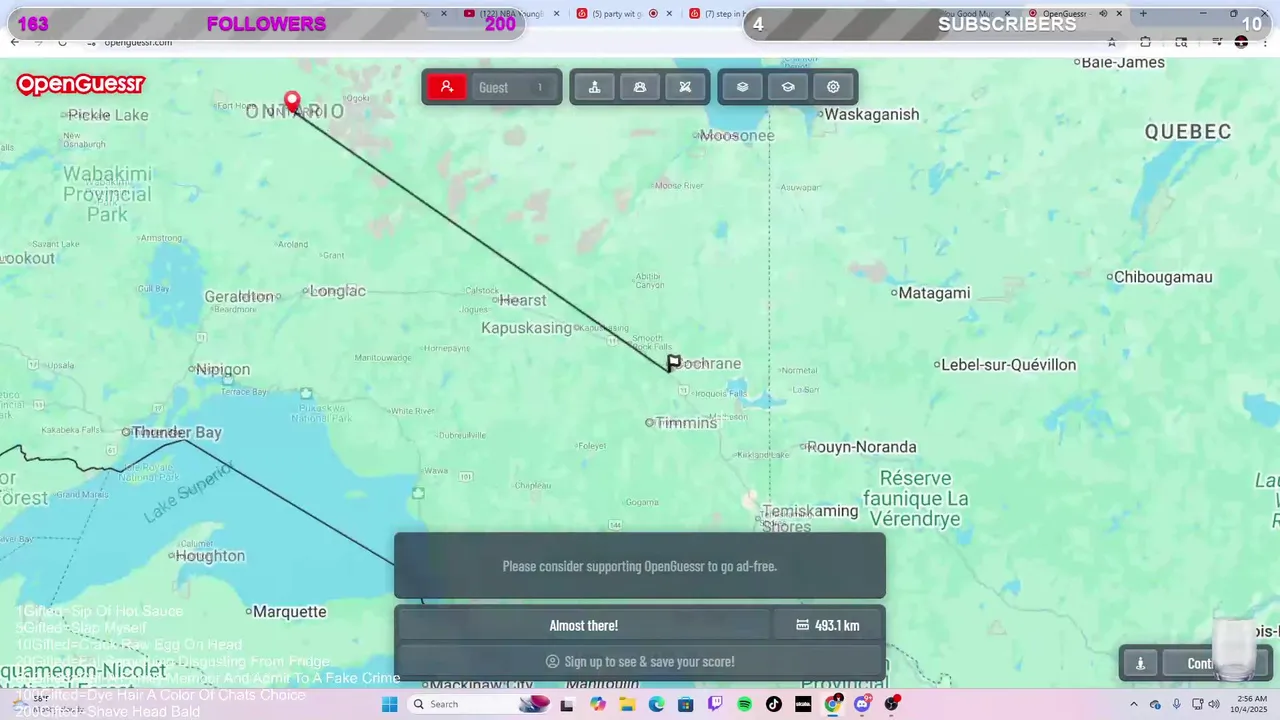The image size is (1280, 720).
Task: Open the settings gear icon
Action: [833, 87]
